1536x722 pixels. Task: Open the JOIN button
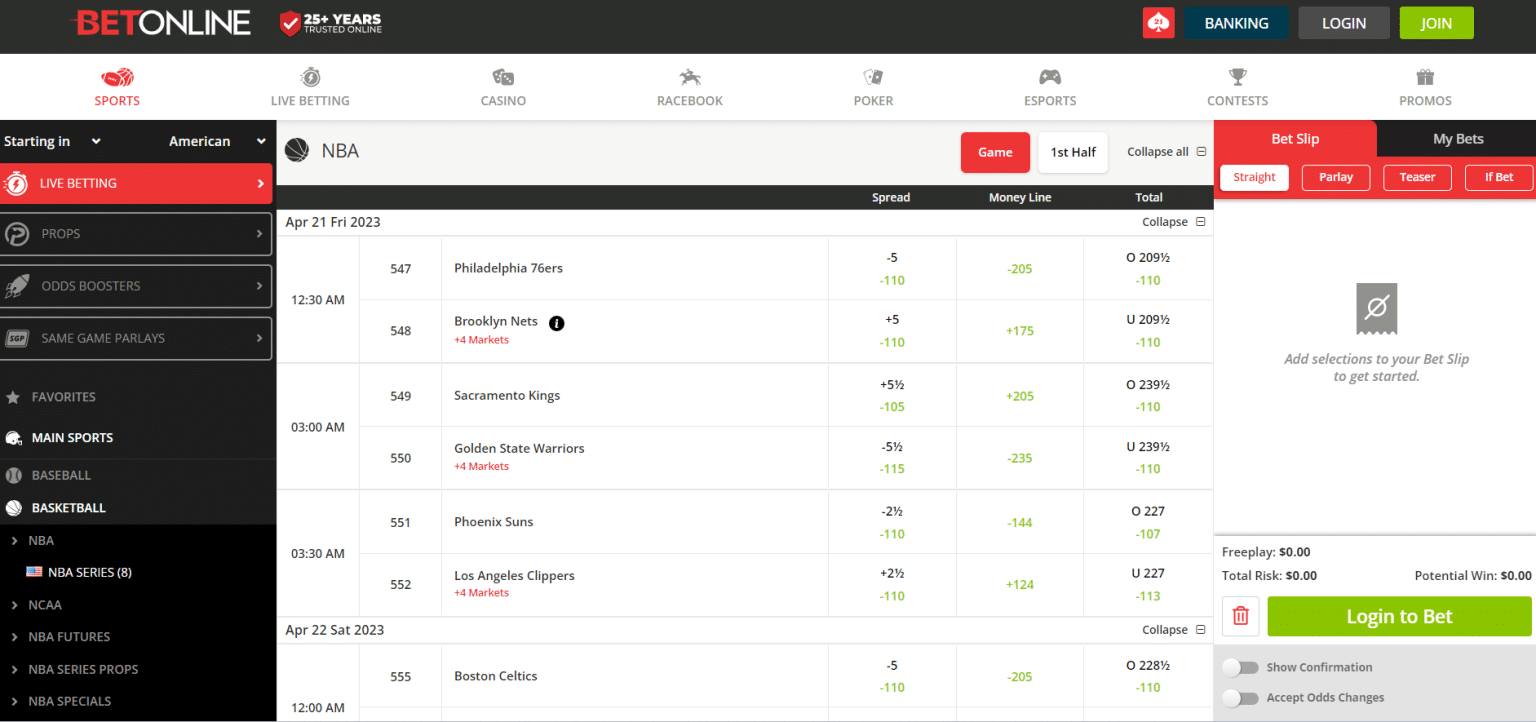pos(1436,22)
